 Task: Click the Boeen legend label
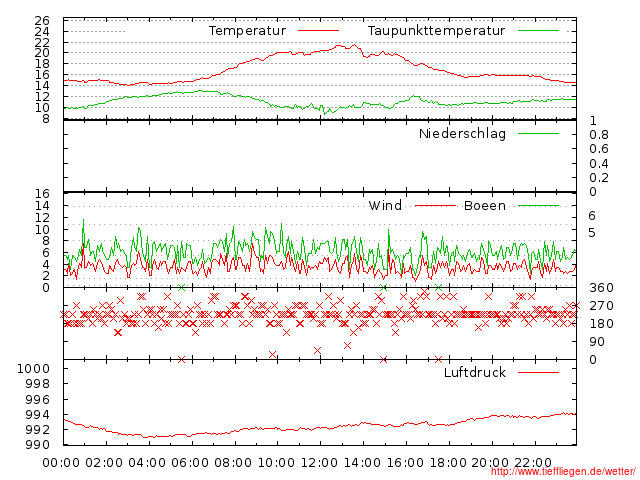(x=485, y=205)
